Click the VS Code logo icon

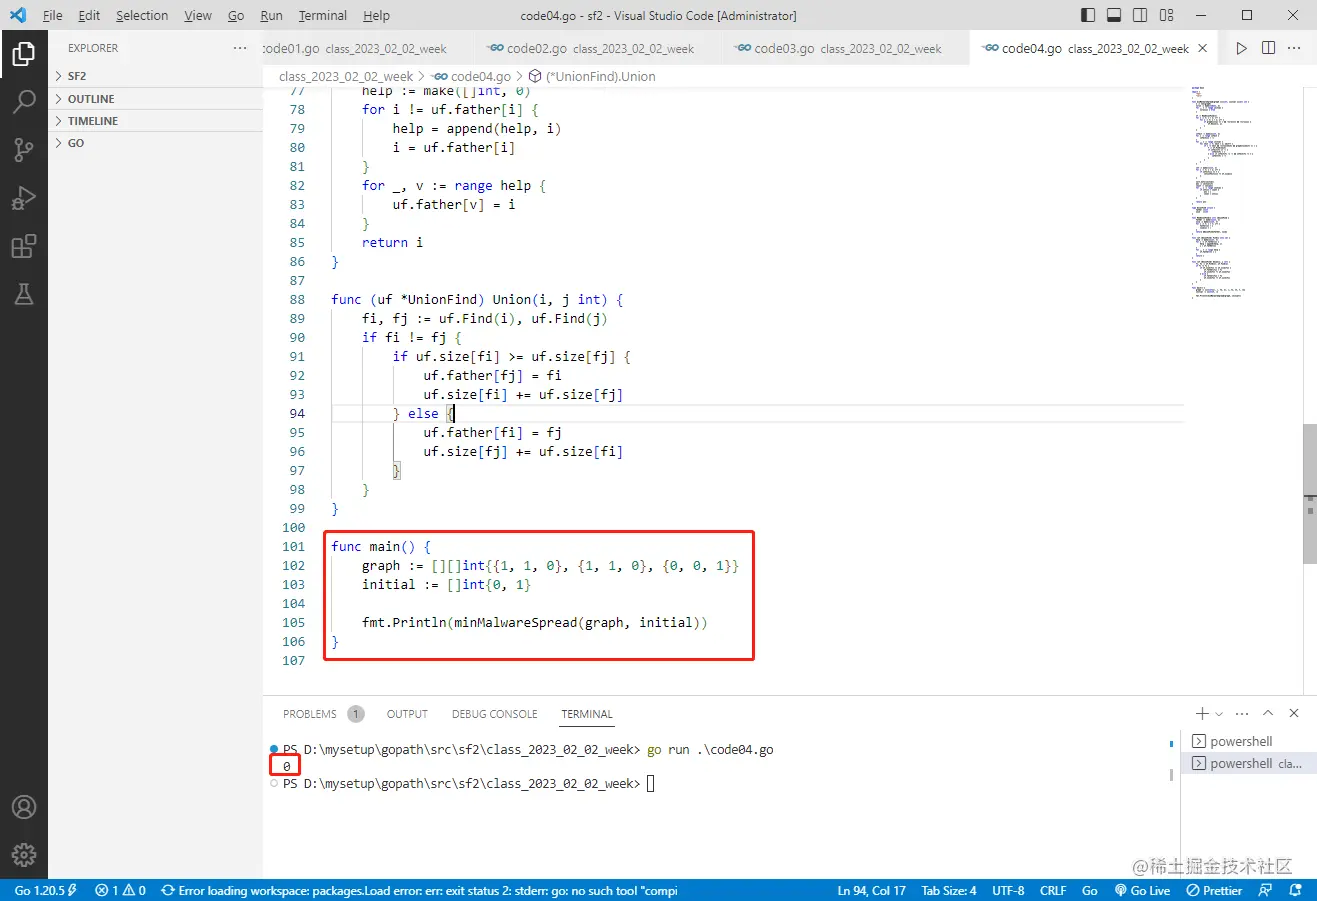[x=18, y=15]
